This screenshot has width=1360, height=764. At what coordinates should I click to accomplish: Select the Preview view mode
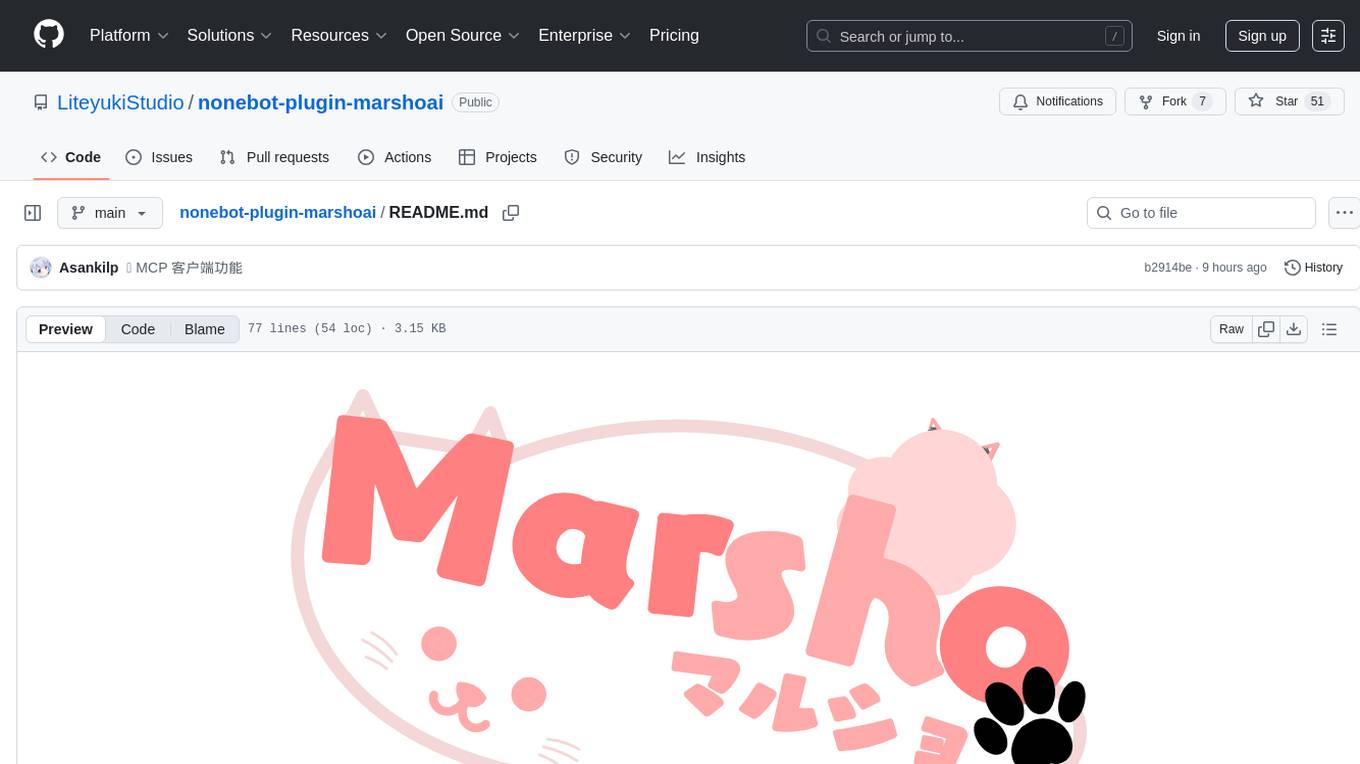66,329
